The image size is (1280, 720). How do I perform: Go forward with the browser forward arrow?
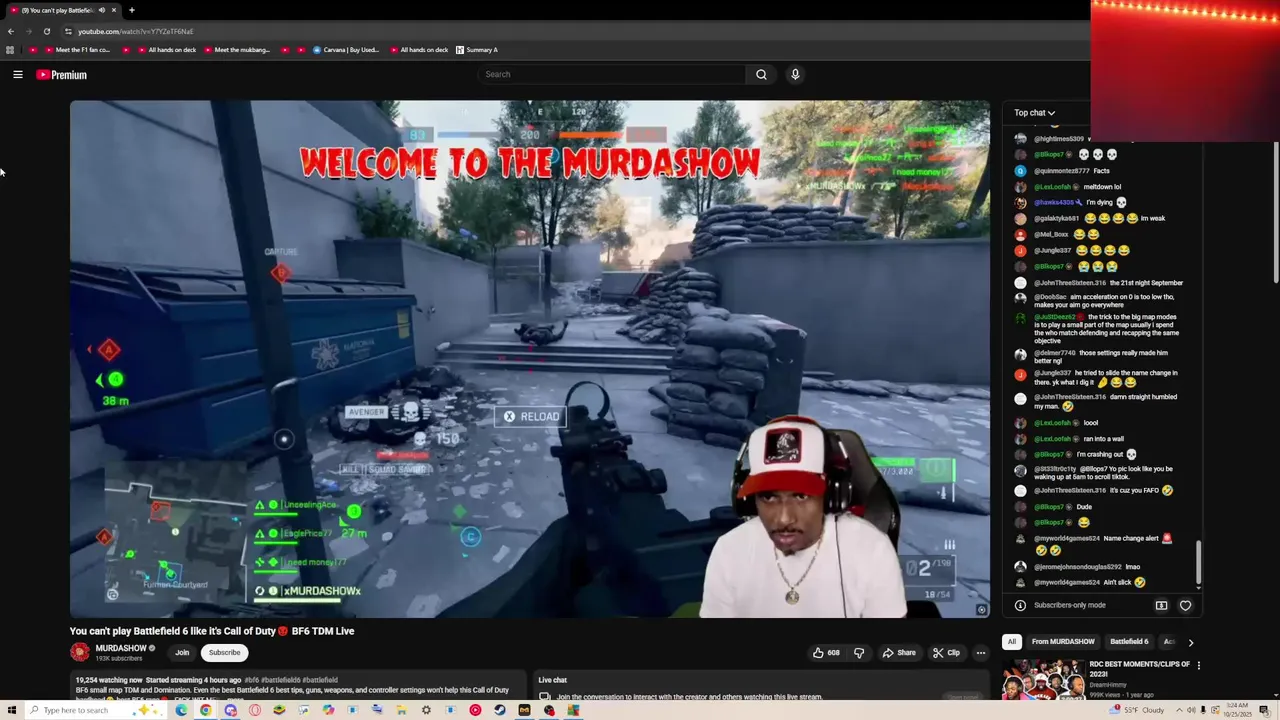pos(28,31)
